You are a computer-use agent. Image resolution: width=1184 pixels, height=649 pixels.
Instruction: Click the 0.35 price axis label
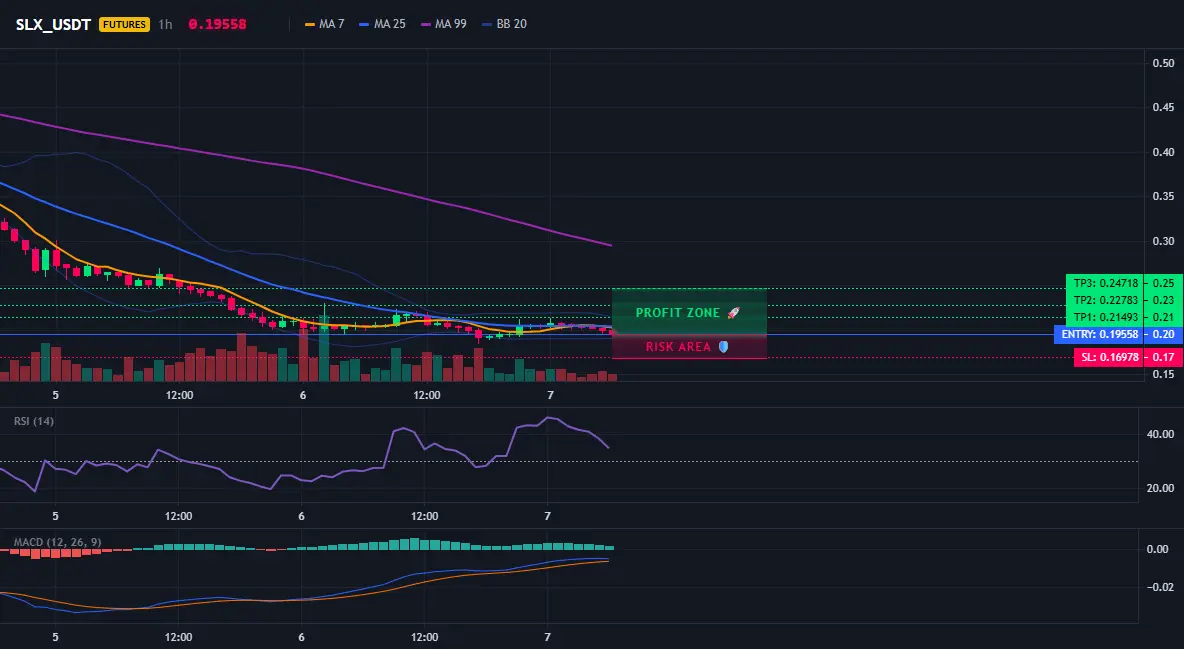(1163, 196)
